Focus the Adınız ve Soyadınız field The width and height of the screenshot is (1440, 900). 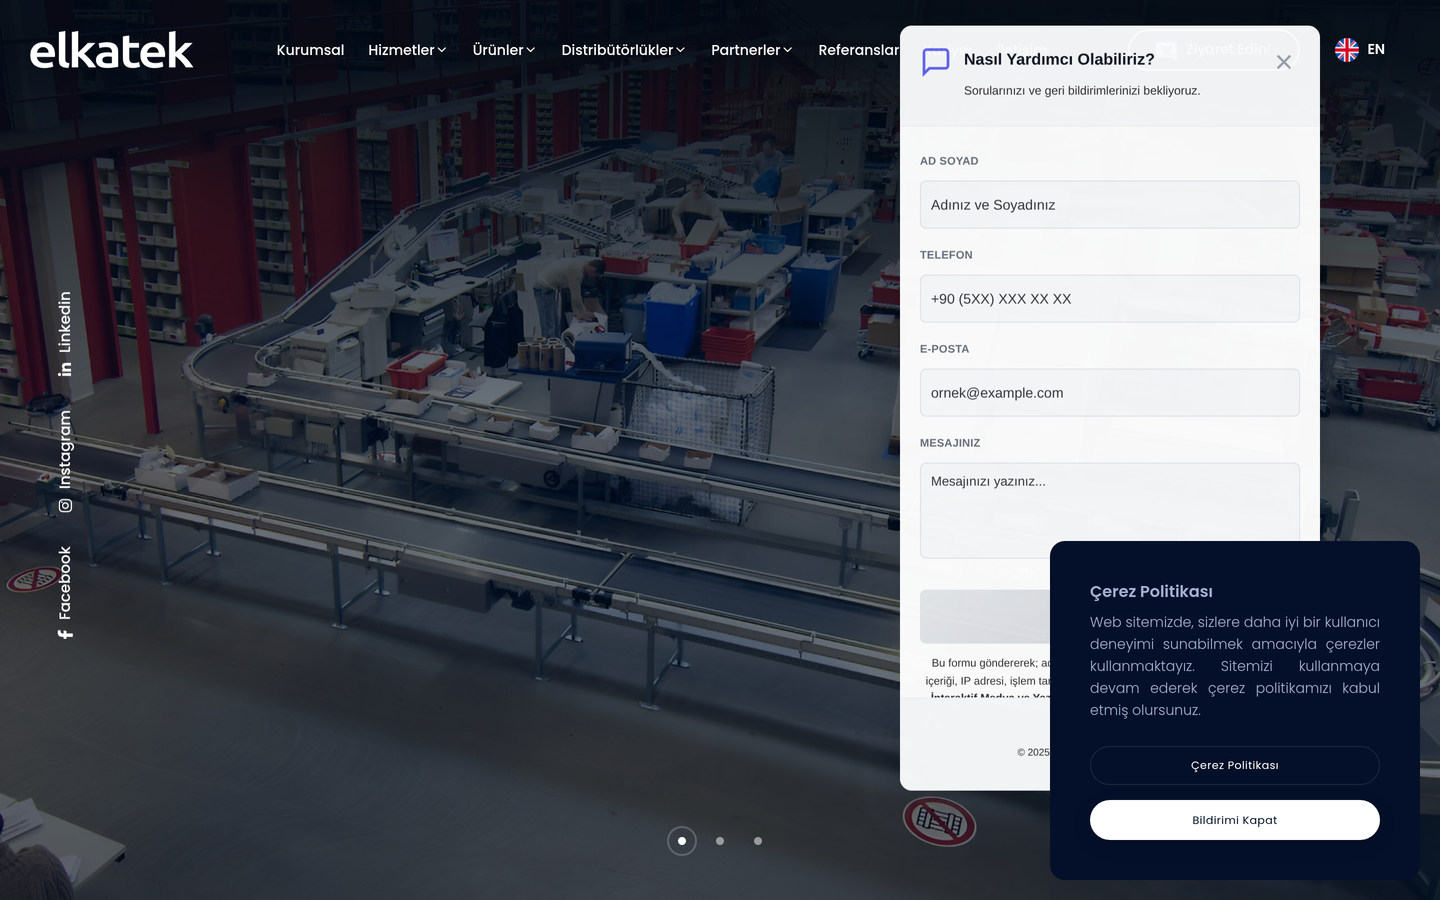click(x=1110, y=205)
